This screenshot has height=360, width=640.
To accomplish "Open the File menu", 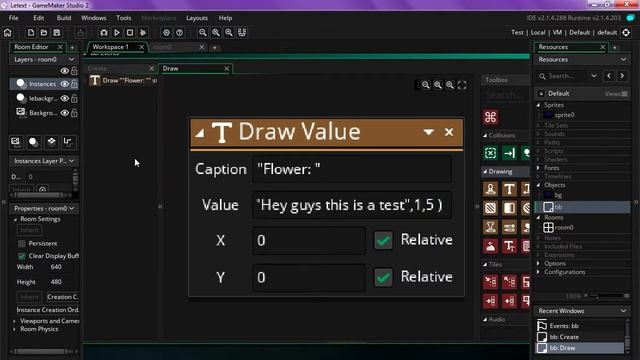I will click(x=13, y=18).
